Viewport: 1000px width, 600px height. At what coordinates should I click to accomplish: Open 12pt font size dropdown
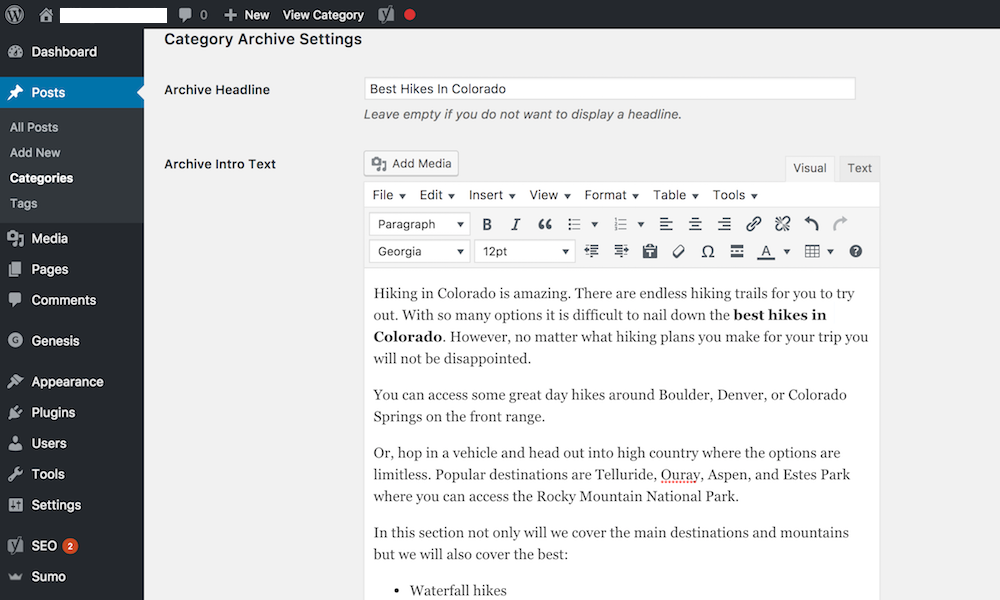click(525, 251)
